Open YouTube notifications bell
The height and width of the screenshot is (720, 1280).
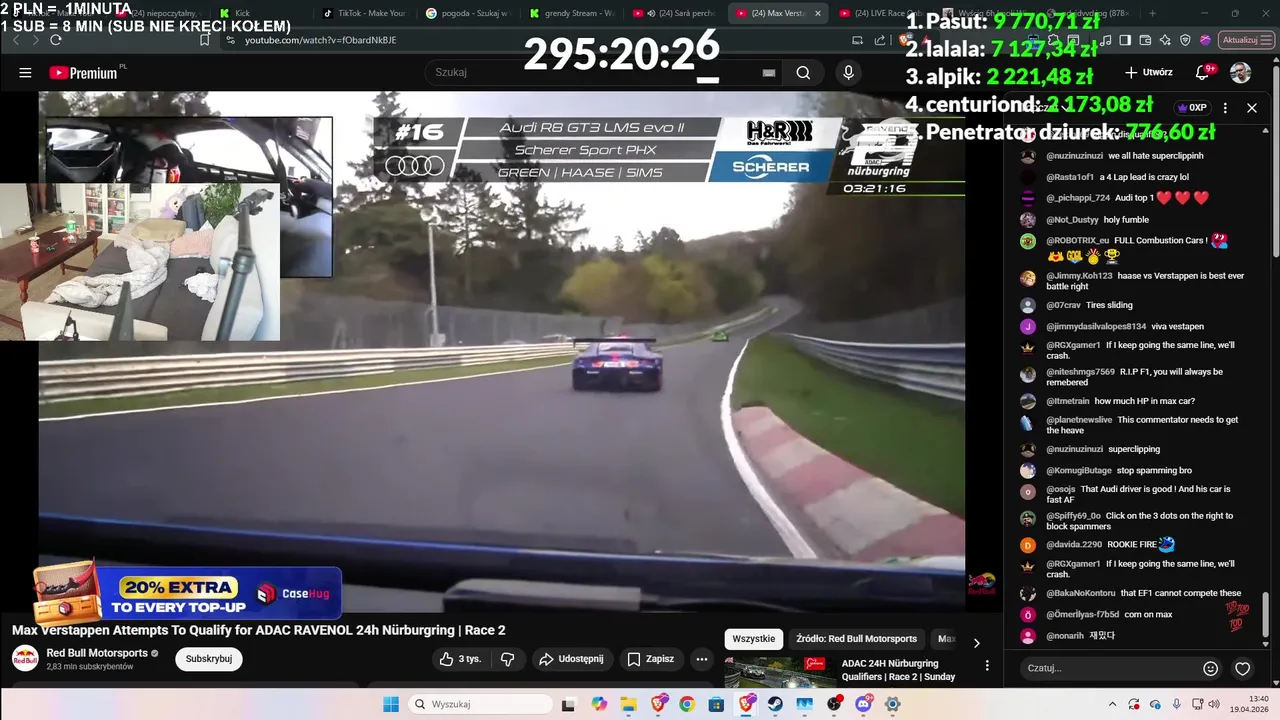point(1203,72)
